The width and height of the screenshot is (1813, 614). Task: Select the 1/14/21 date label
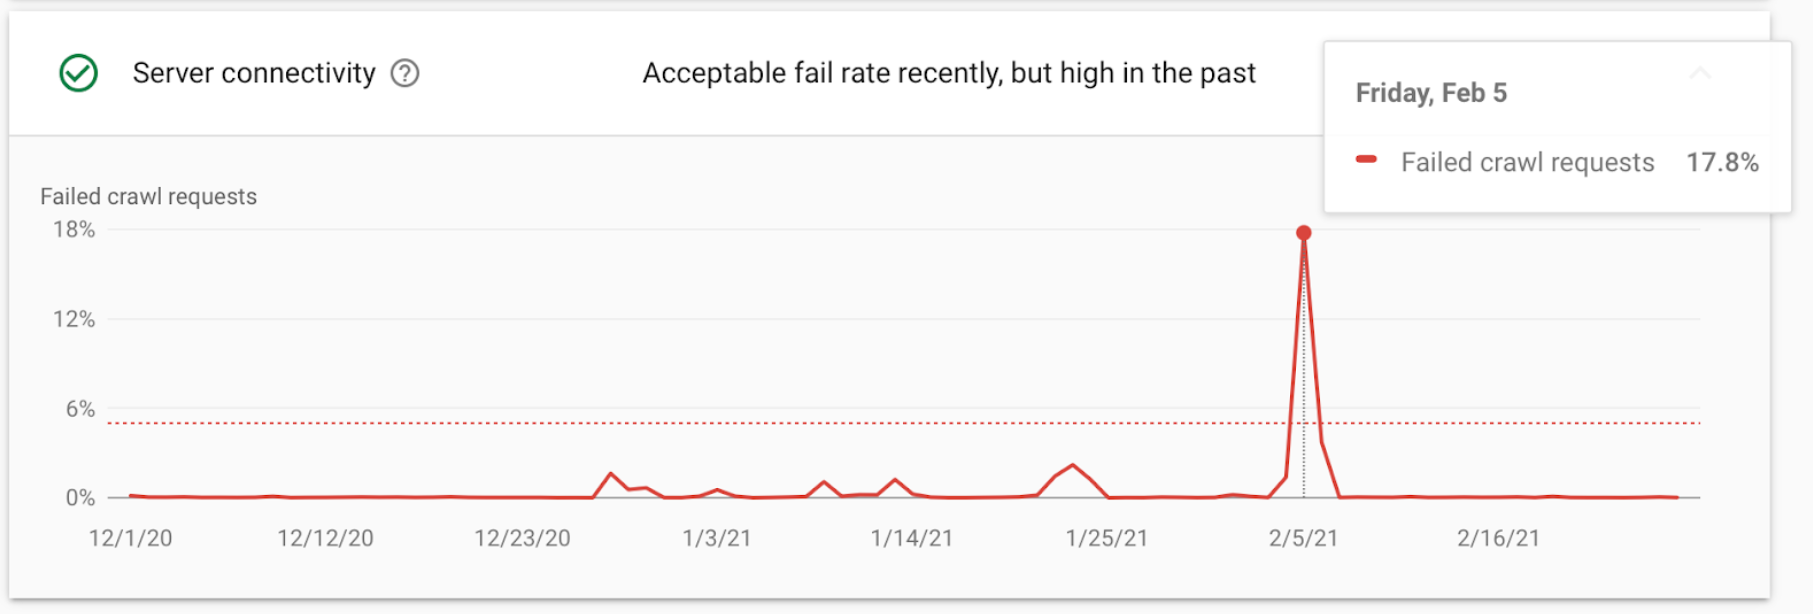click(911, 538)
